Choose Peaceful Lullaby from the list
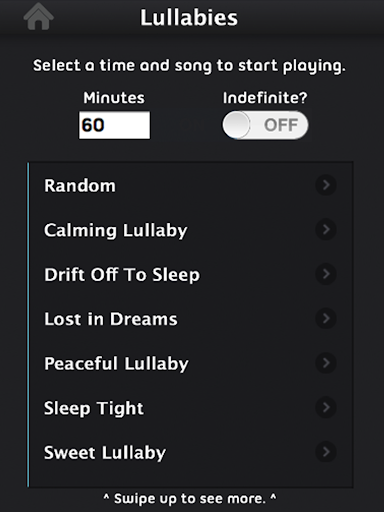The image size is (384, 512). pyautogui.click(x=191, y=363)
